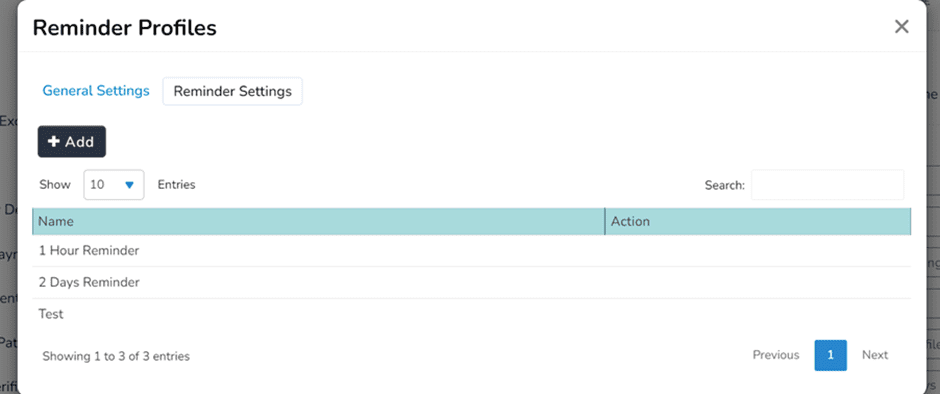Sort the table by Name column
Viewport: 940px width, 394px height.
click(x=318, y=221)
